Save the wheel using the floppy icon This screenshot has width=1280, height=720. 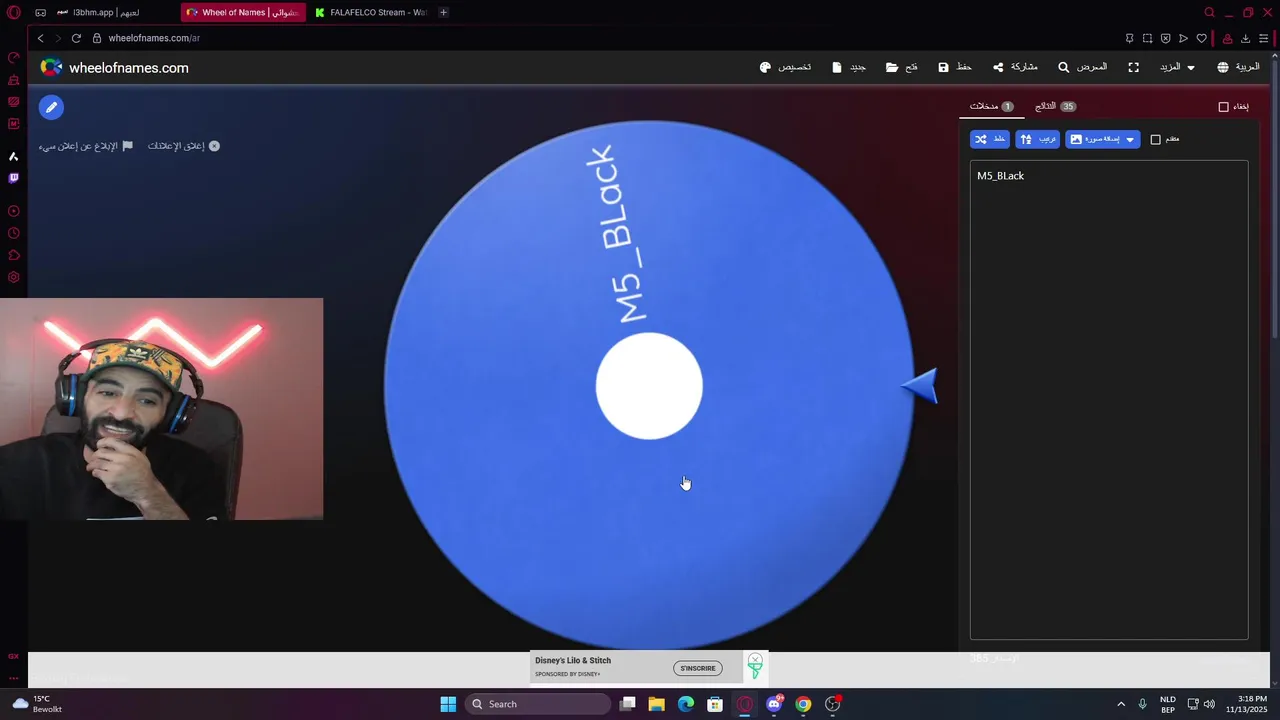954,67
